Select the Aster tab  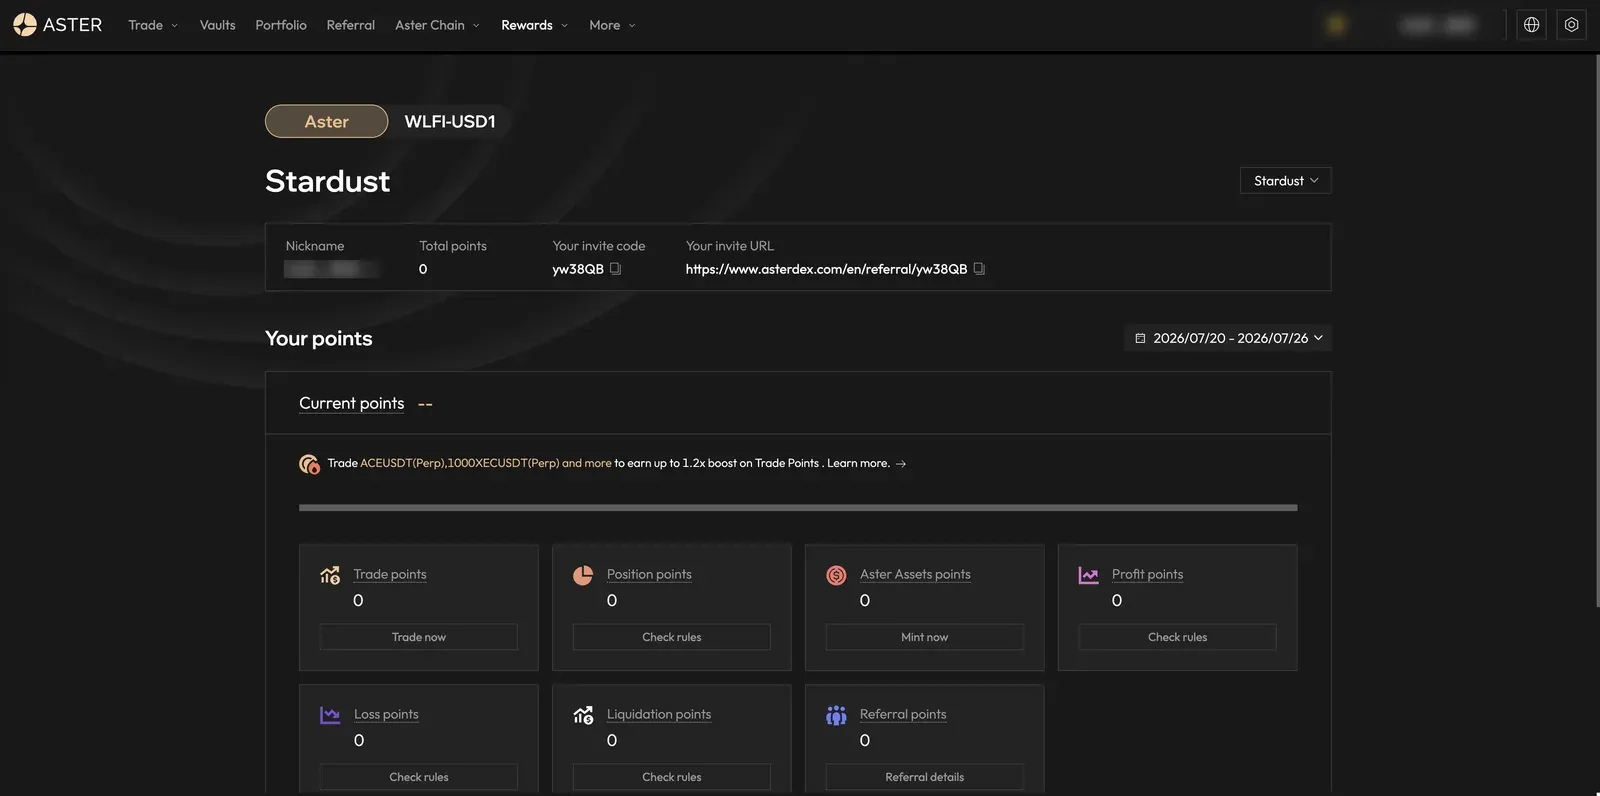pos(326,121)
